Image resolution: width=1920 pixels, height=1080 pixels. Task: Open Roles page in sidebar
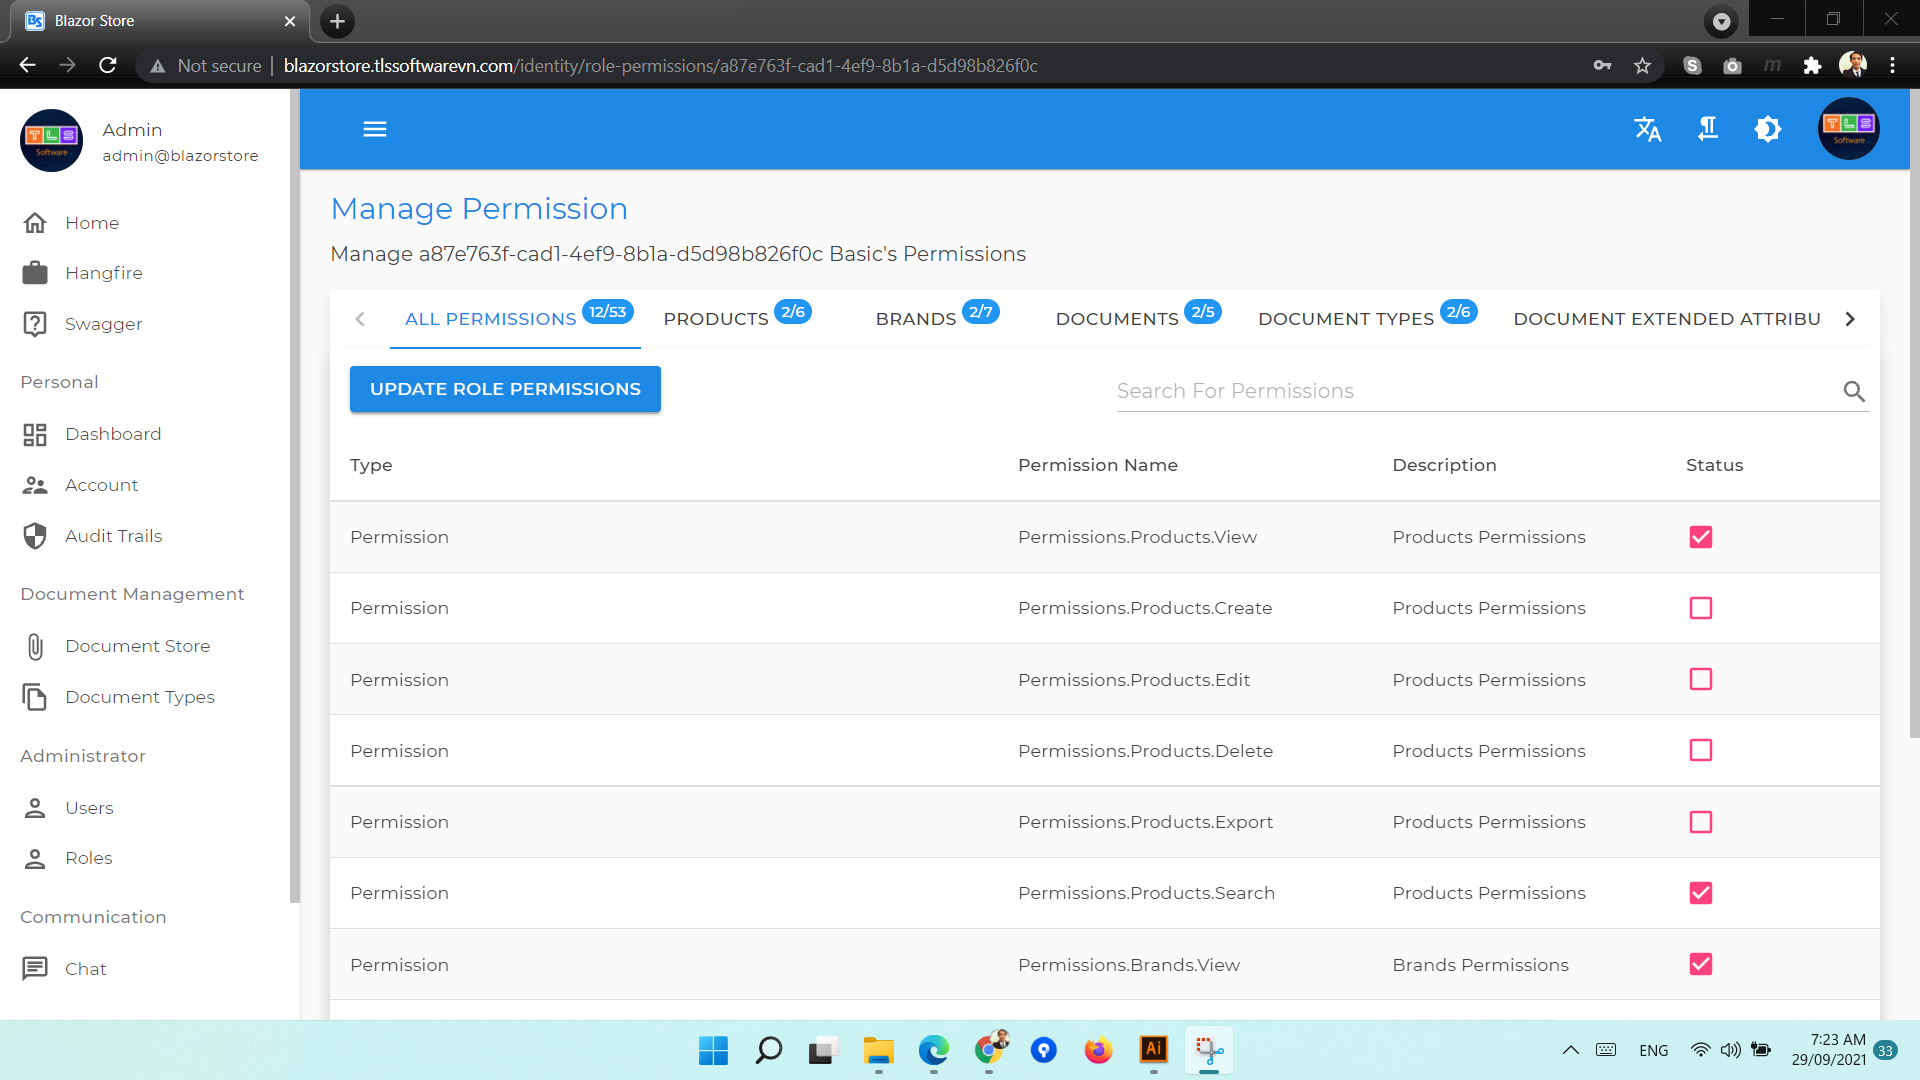pos(88,858)
